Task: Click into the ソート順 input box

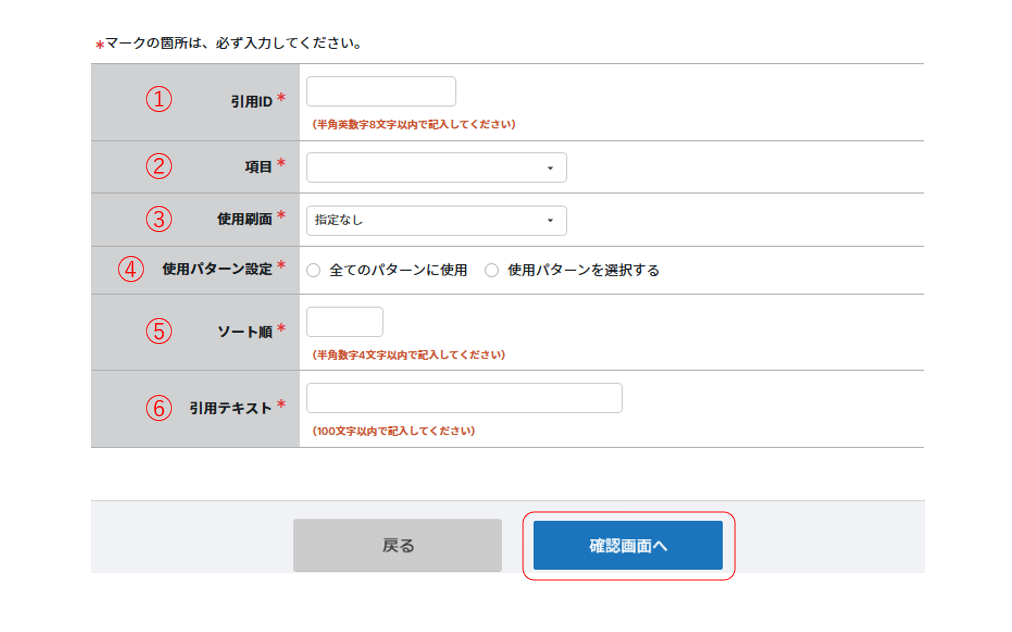Action: pos(345,322)
